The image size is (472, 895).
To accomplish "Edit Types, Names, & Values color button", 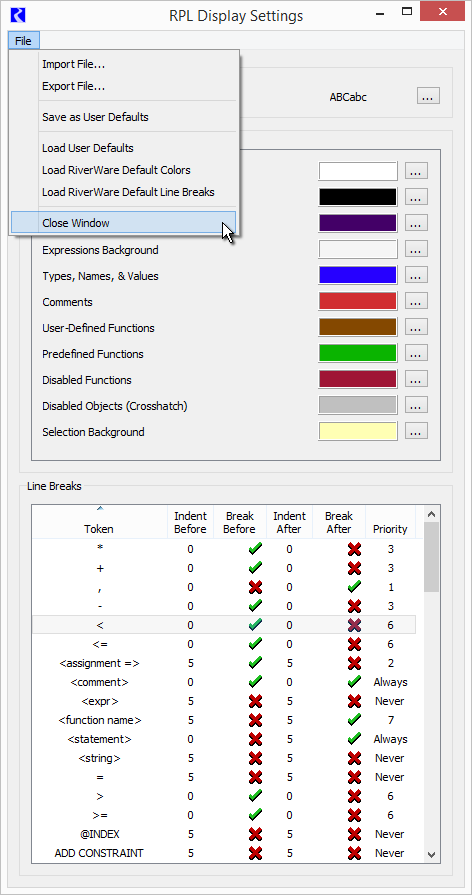I will coord(416,276).
